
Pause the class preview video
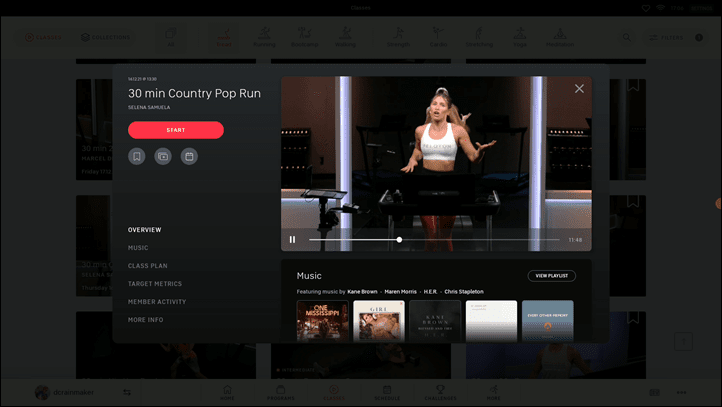(x=292, y=239)
